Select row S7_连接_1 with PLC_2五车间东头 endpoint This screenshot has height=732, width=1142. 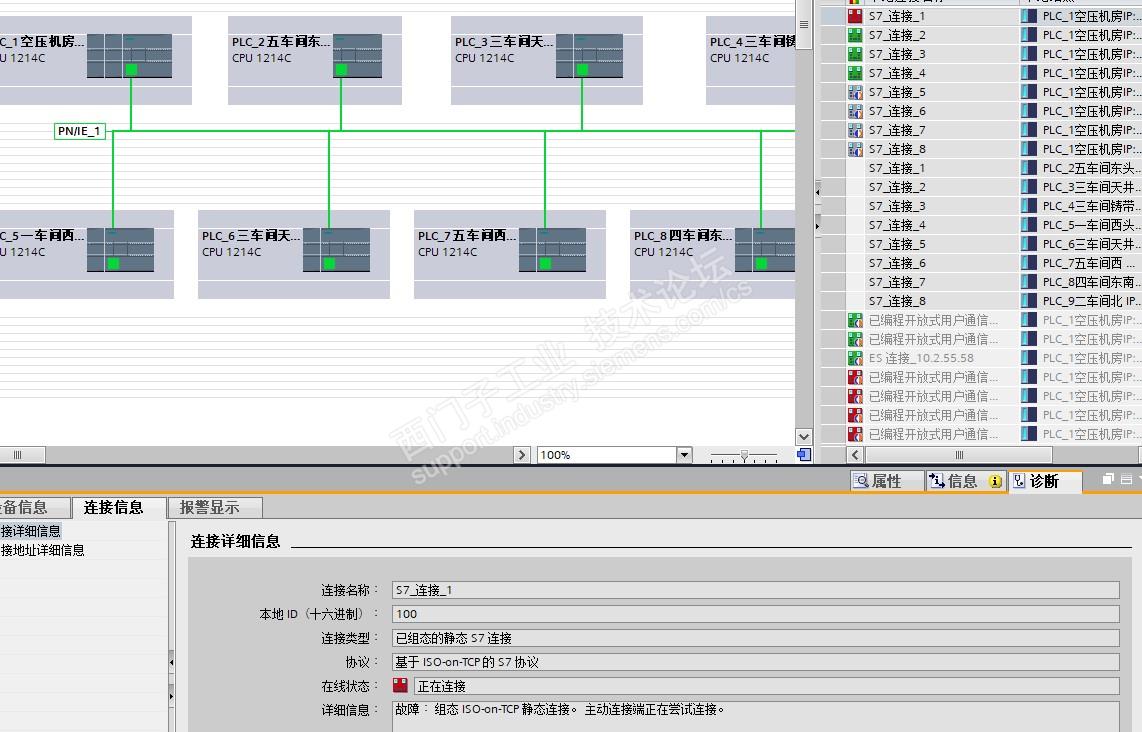click(x=981, y=168)
